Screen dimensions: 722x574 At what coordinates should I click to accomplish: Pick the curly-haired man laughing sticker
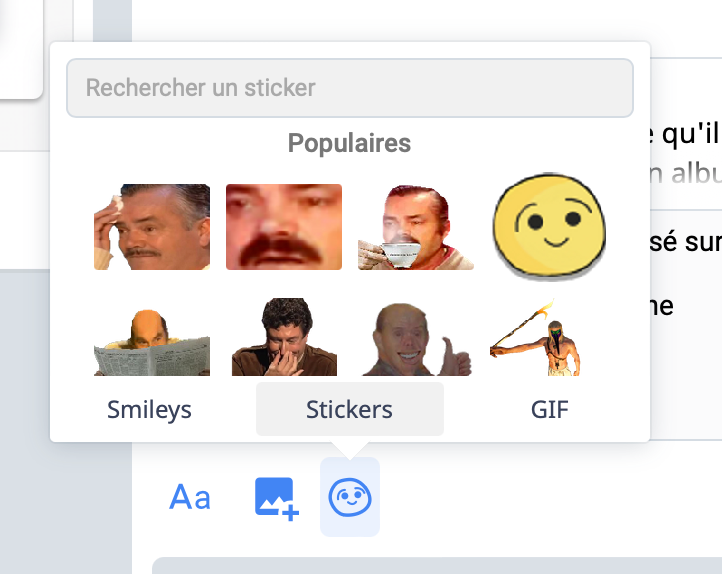tap(284, 337)
